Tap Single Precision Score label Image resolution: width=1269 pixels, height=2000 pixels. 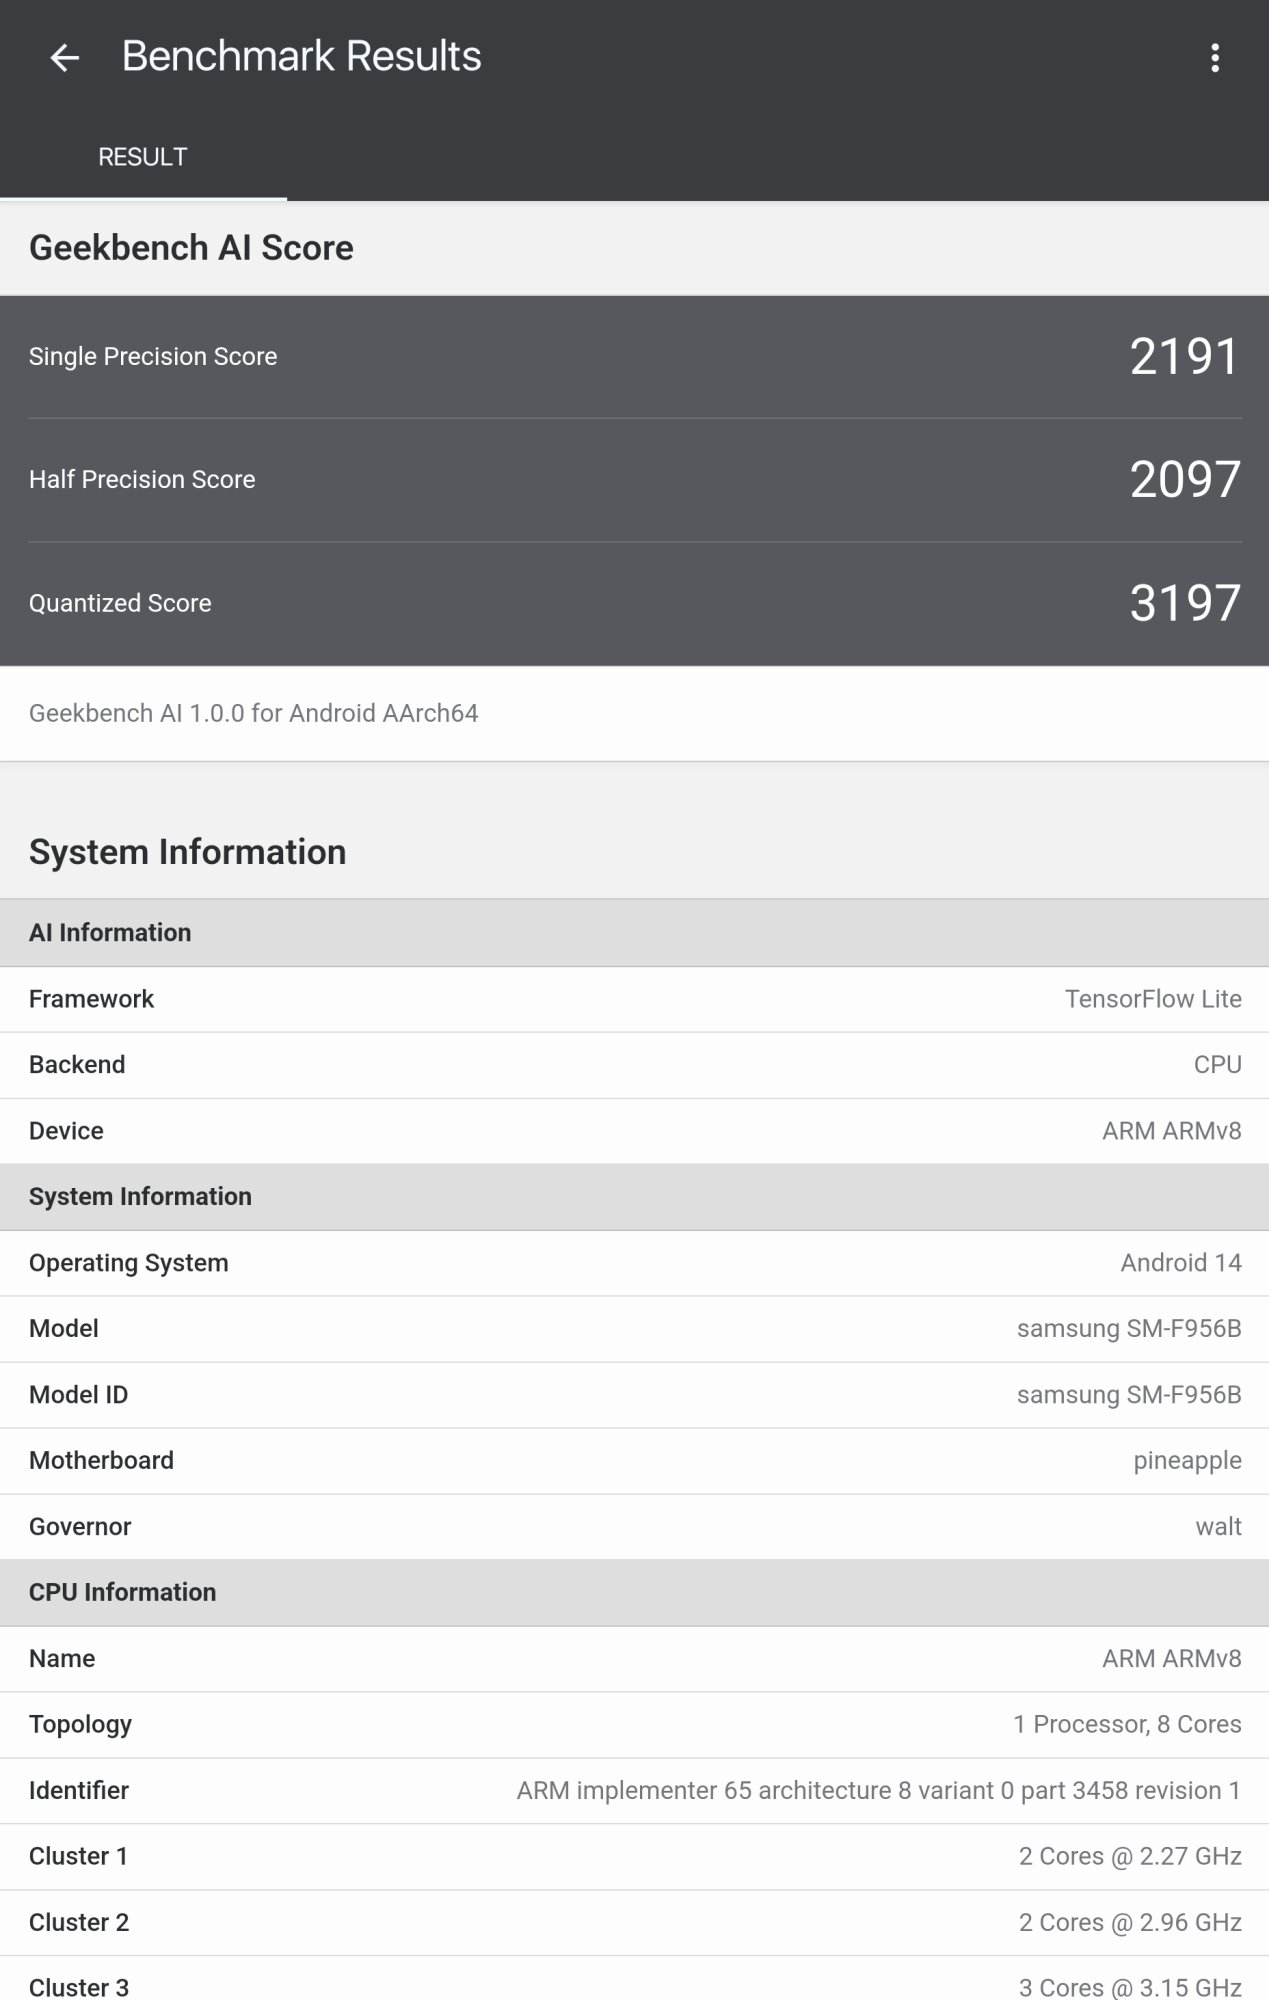pyautogui.click(x=153, y=357)
